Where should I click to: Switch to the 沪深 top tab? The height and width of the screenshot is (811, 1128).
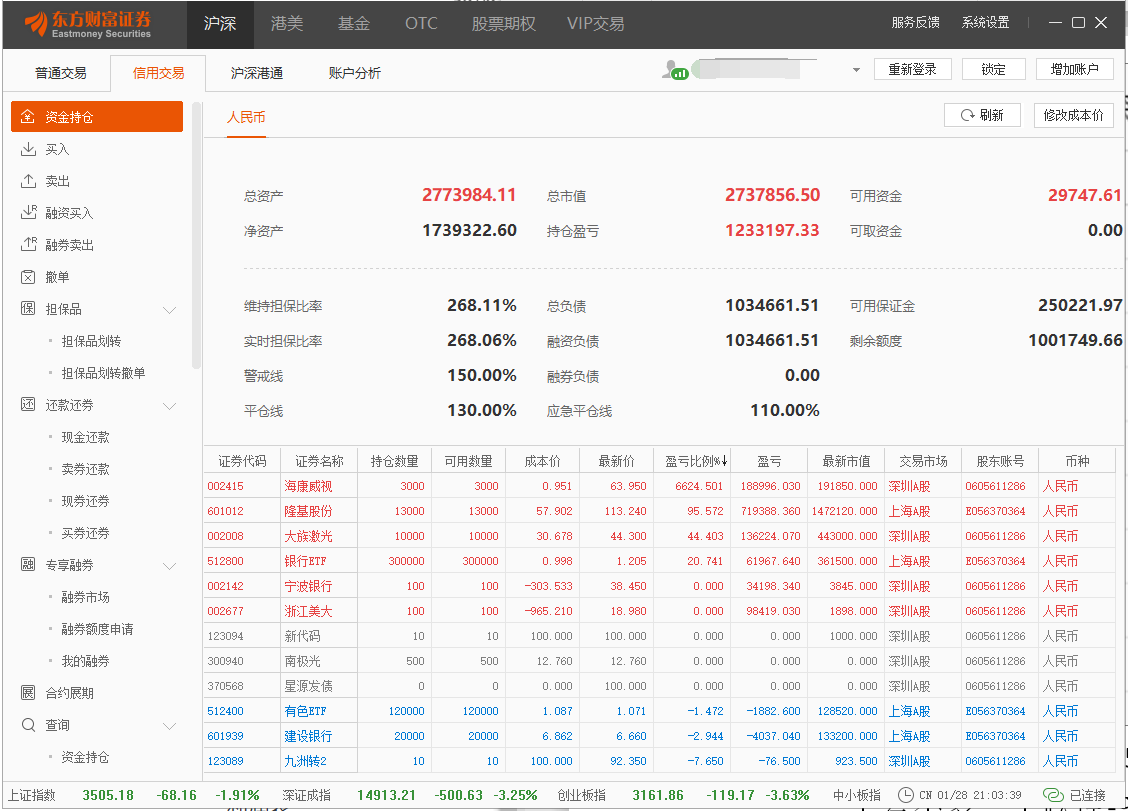pyautogui.click(x=220, y=24)
